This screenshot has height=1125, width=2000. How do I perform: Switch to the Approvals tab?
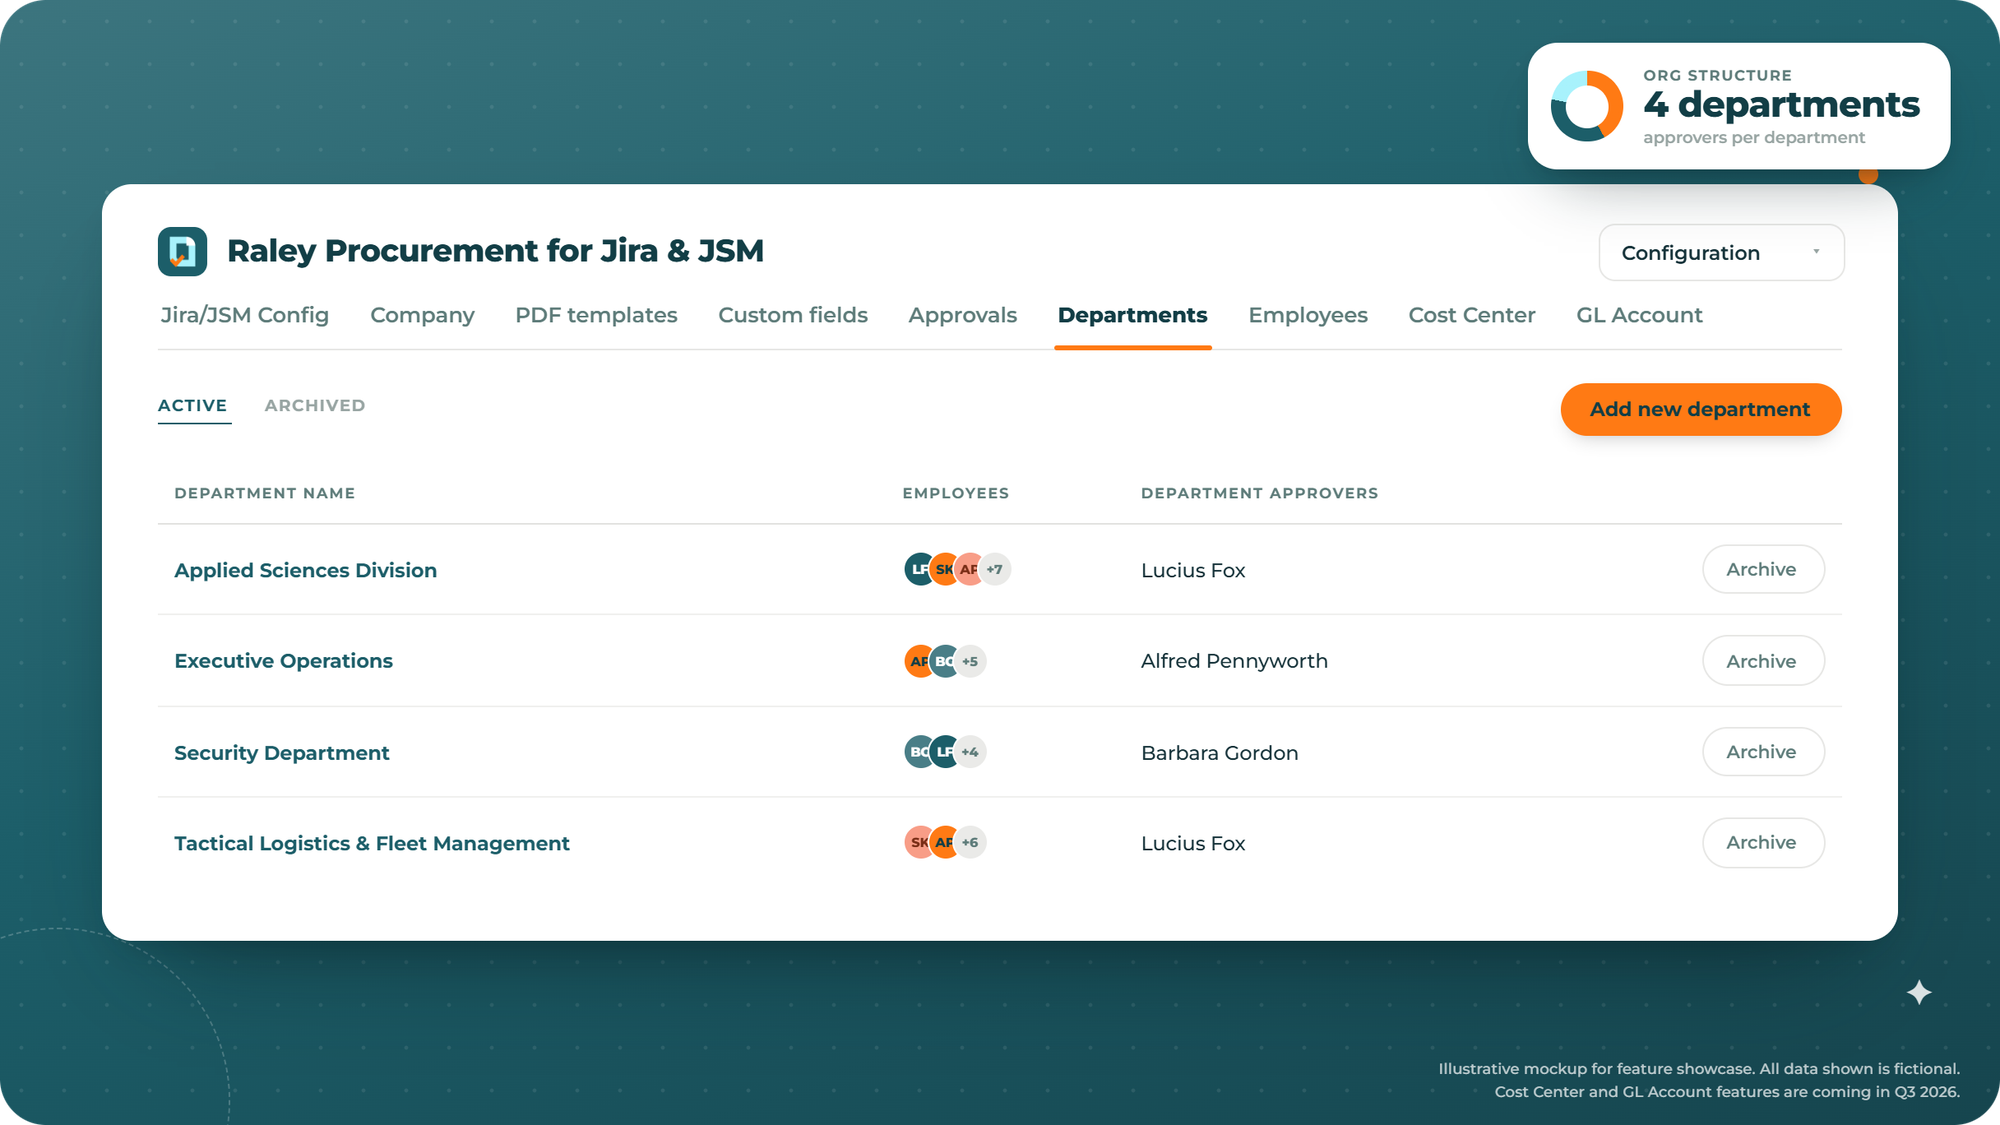click(x=963, y=315)
